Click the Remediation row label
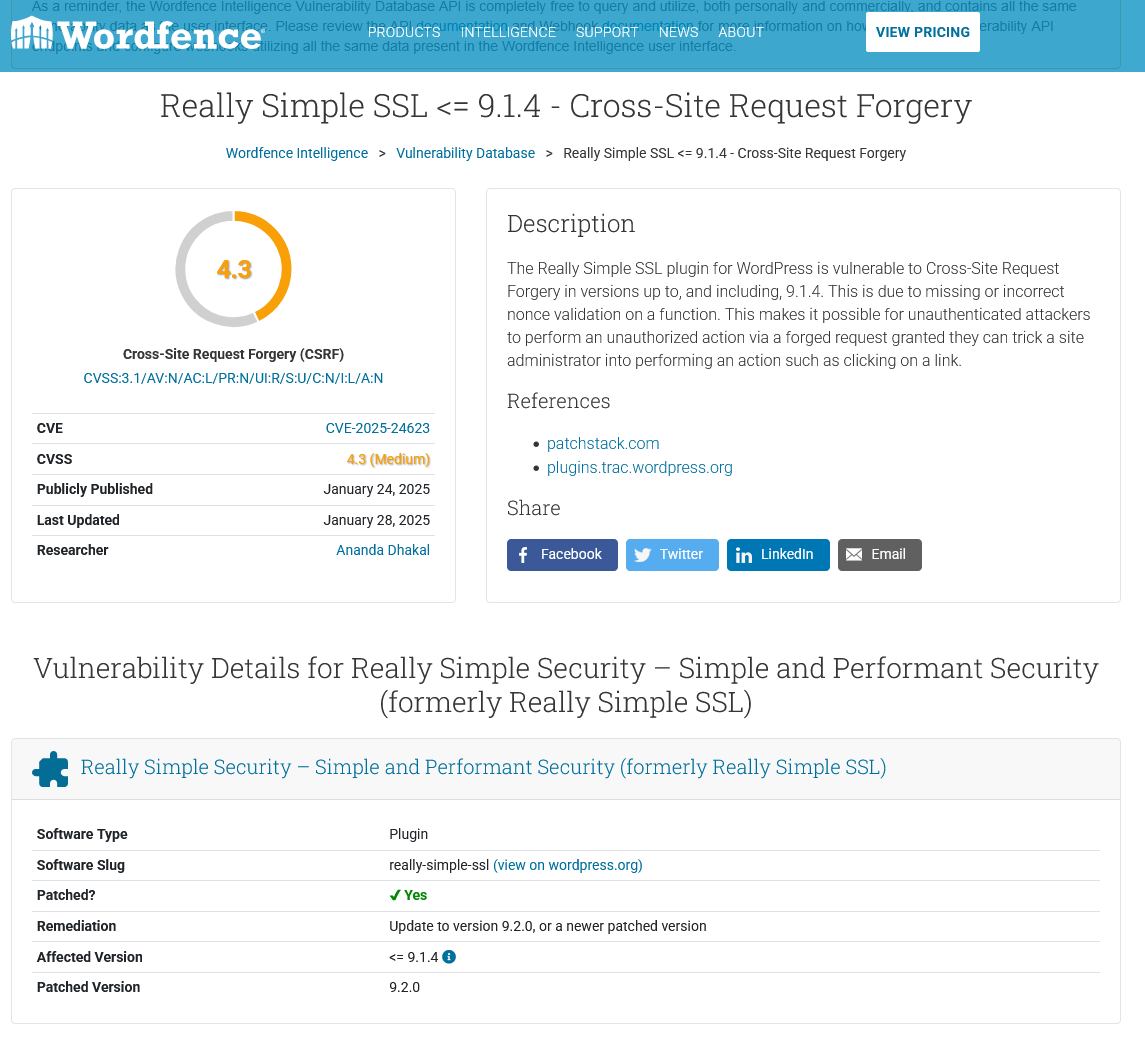Viewport: 1145px width, 1043px height. click(x=76, y=927)
